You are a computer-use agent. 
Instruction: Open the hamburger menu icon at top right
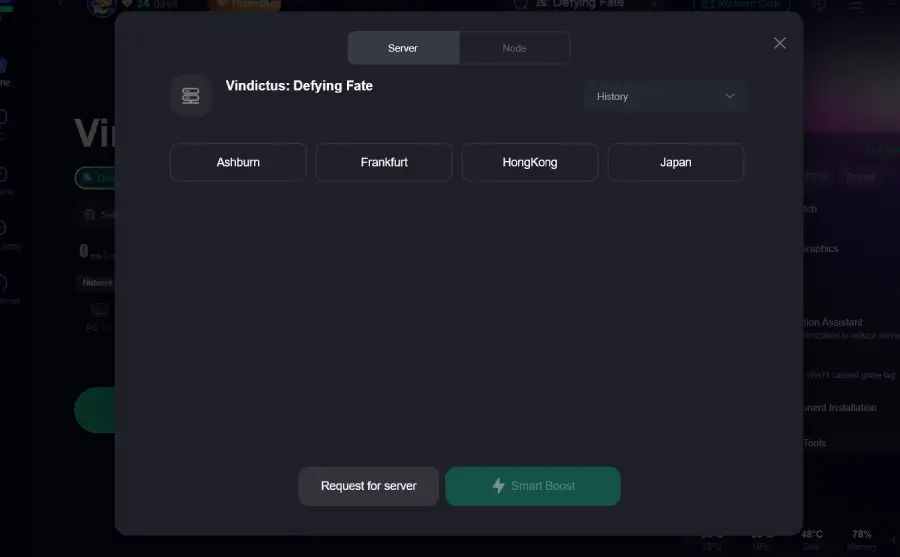point(855,5)
